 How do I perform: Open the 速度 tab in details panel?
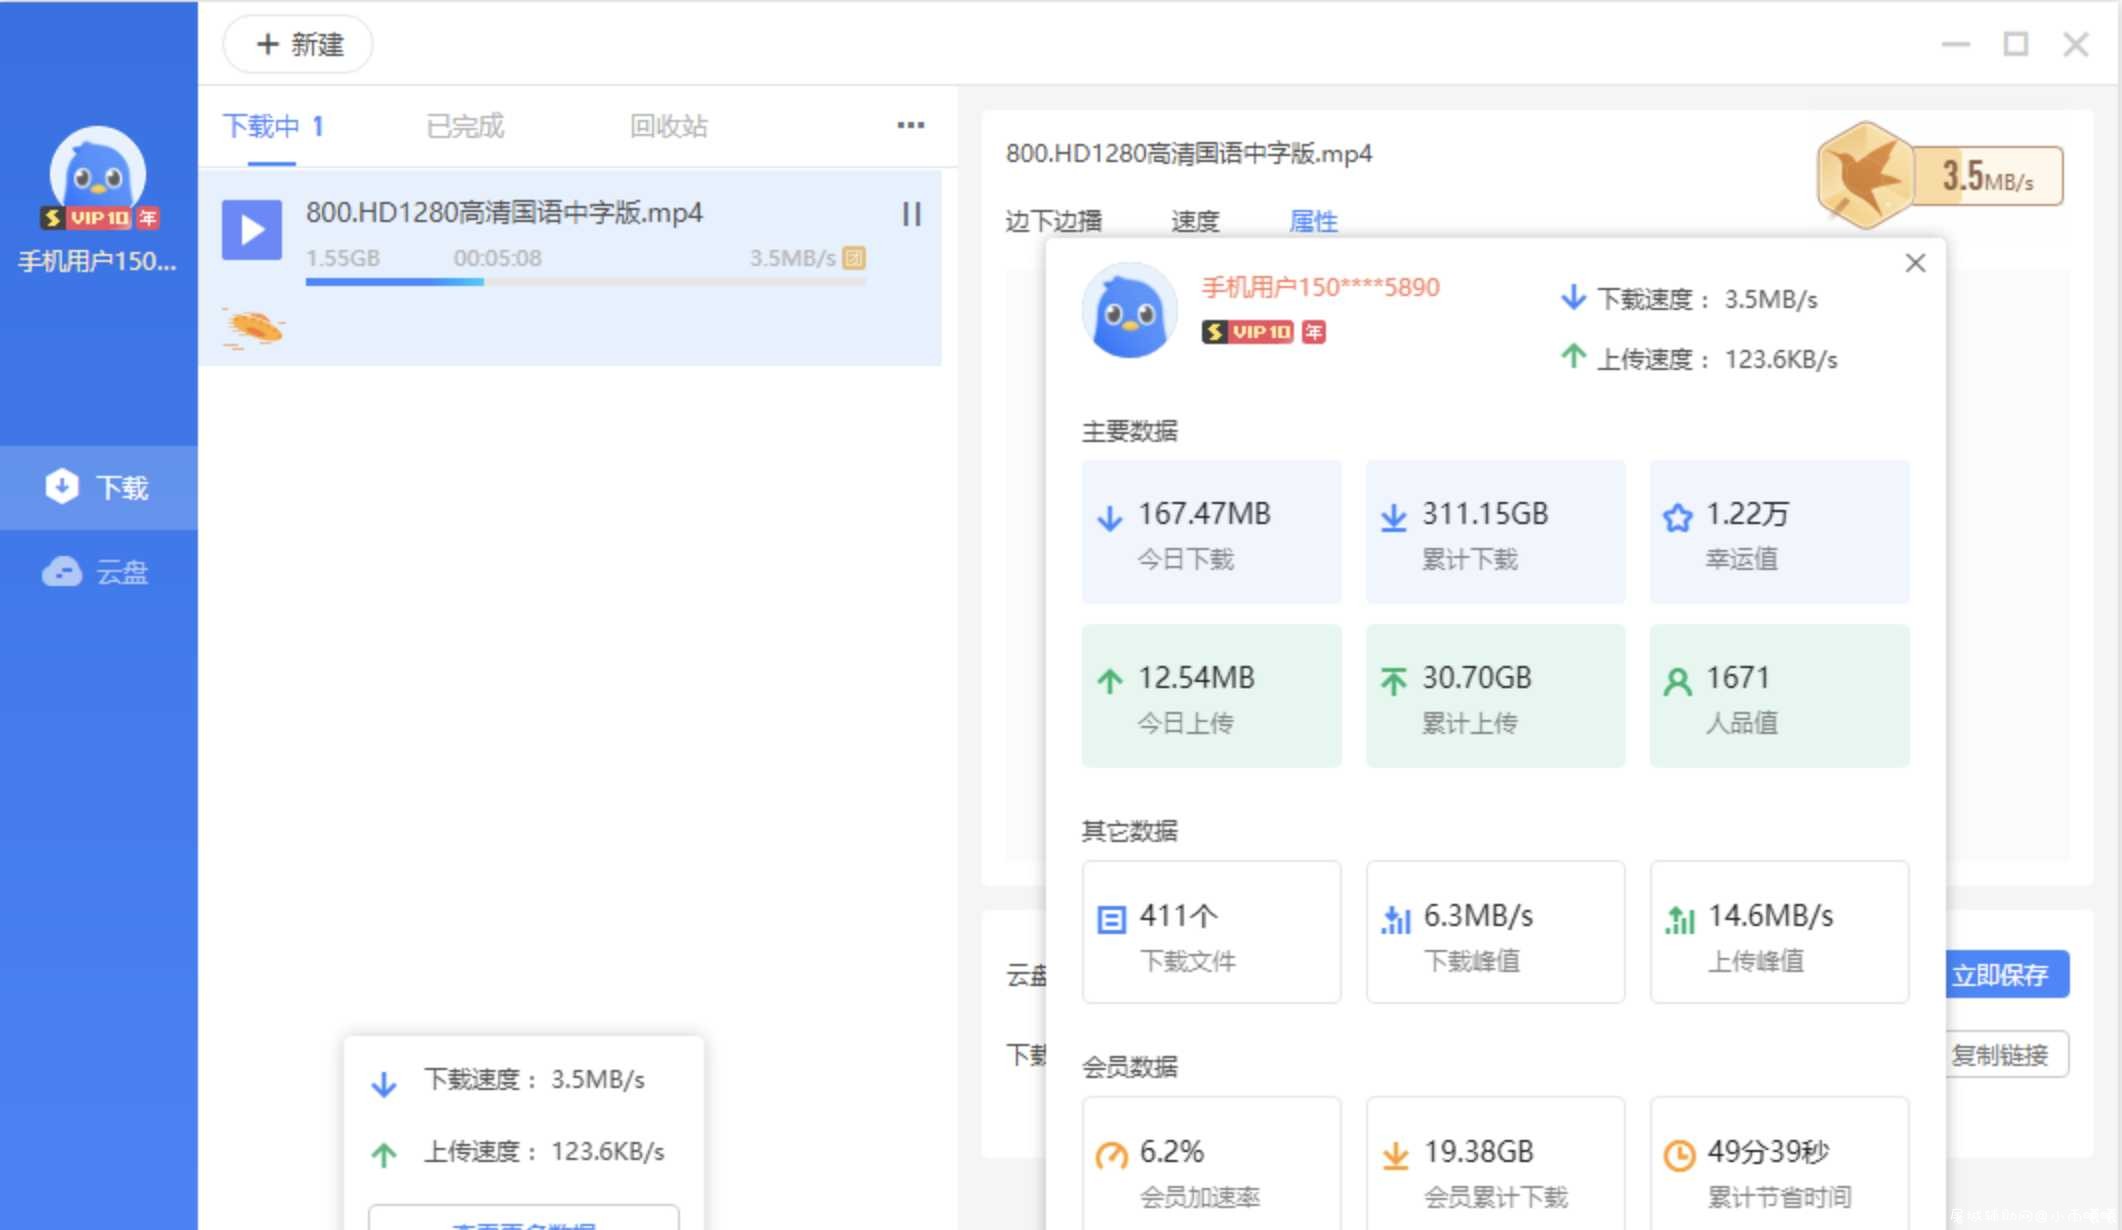point(1195,221)
